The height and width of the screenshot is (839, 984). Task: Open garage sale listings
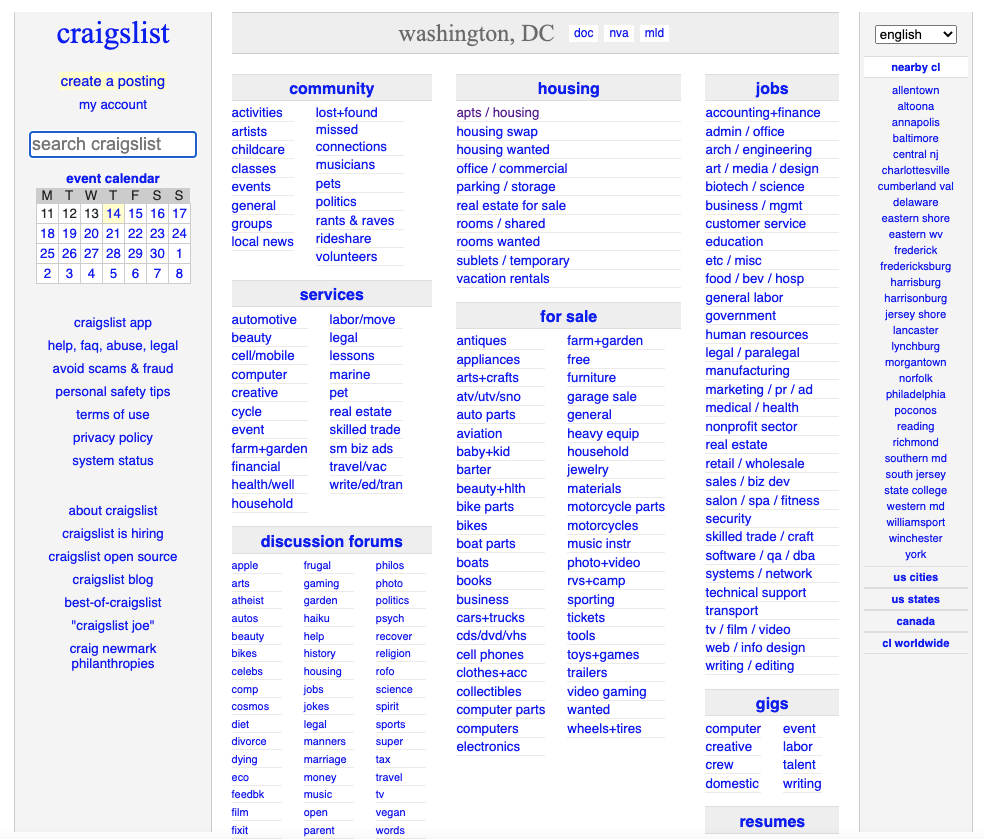click(602, 397)
